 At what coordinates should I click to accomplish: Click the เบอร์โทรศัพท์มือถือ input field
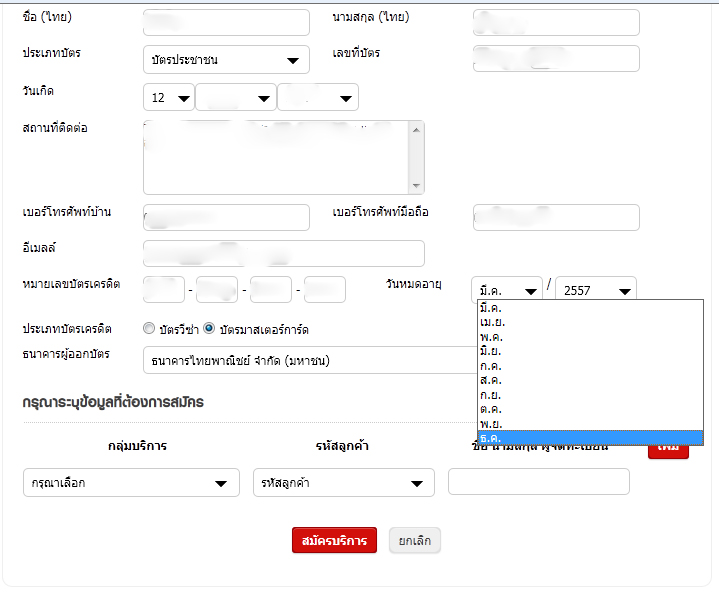pos(556,217)
